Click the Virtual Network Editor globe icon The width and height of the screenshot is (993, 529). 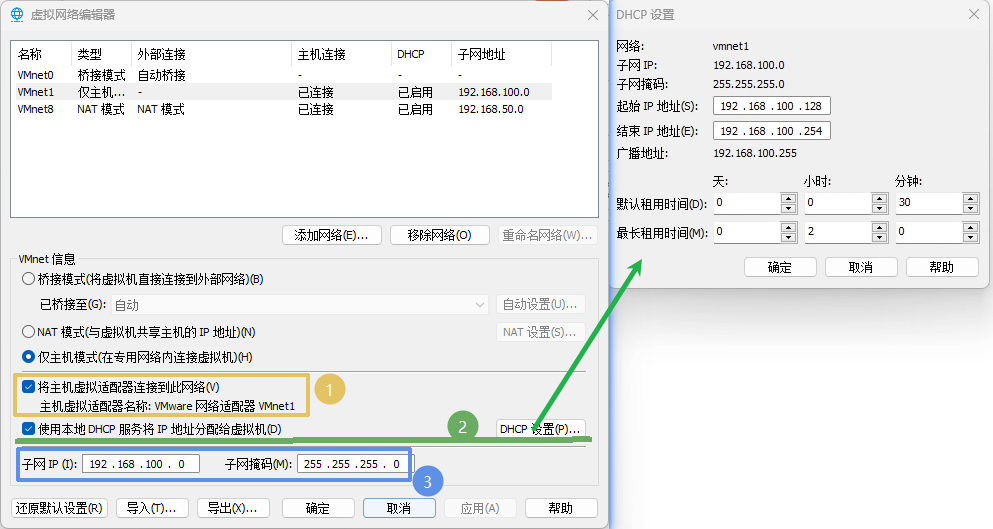tap(17, 14)
